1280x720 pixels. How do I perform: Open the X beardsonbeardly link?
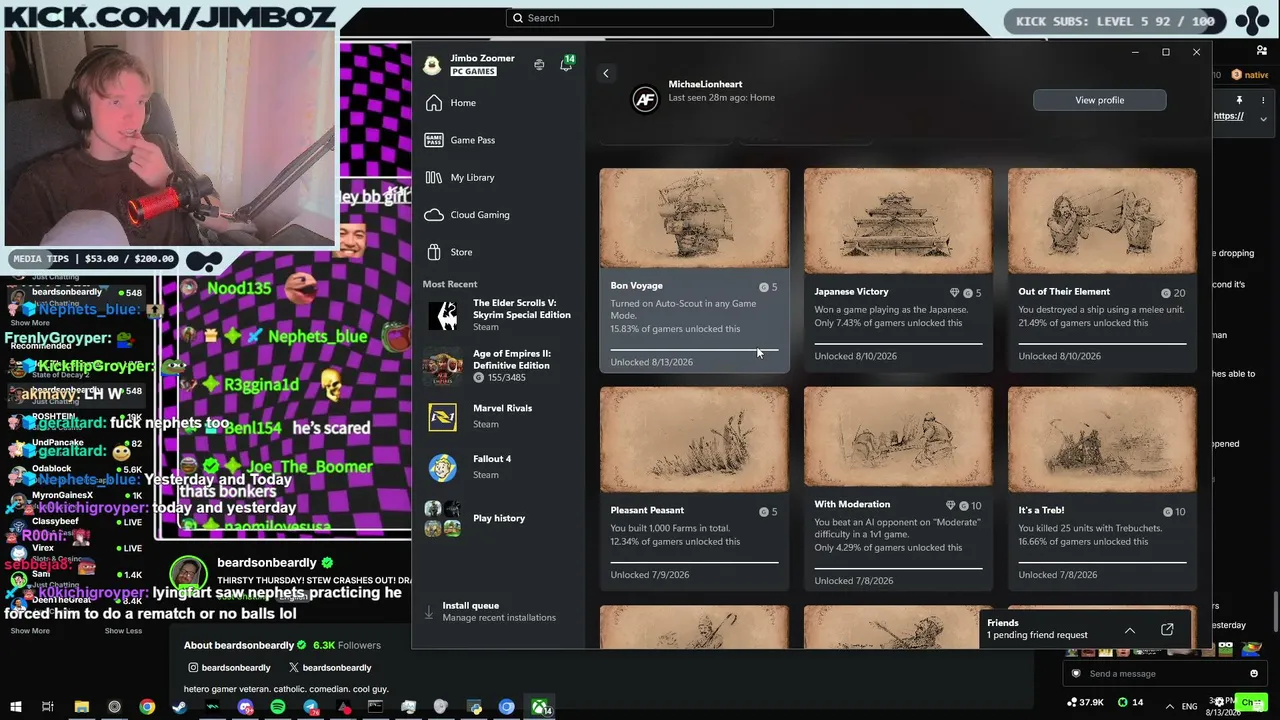tap(330, 667)
